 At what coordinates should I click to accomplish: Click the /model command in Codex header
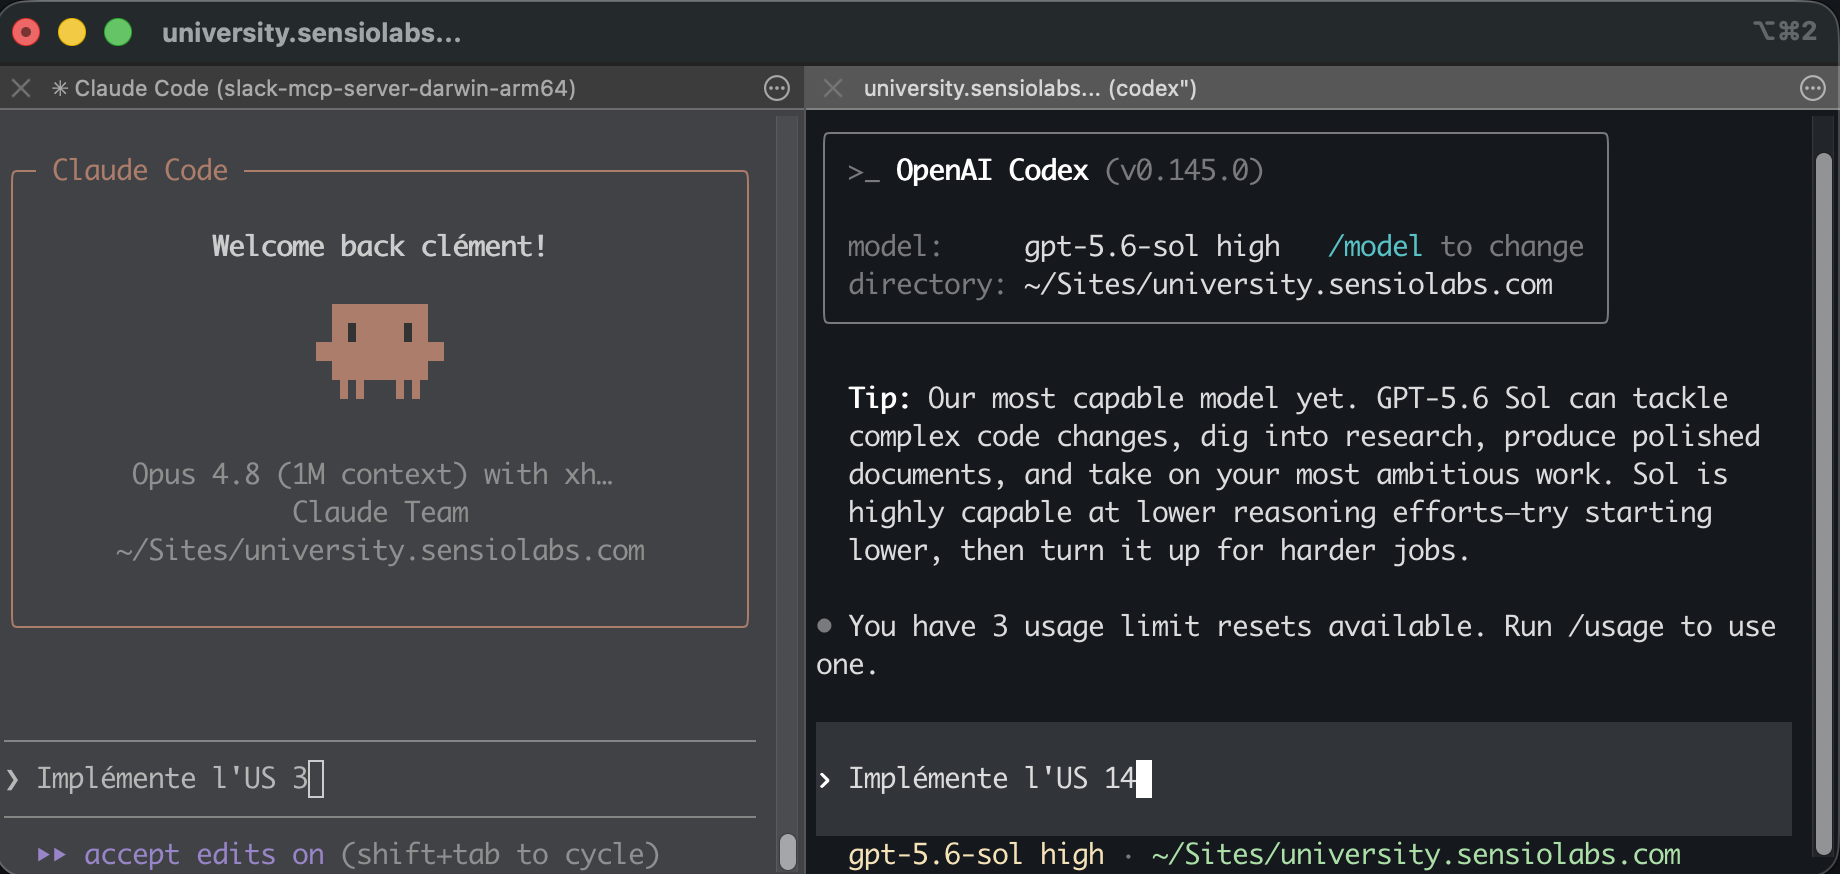pyautogui.click(x=1375, y=246)
